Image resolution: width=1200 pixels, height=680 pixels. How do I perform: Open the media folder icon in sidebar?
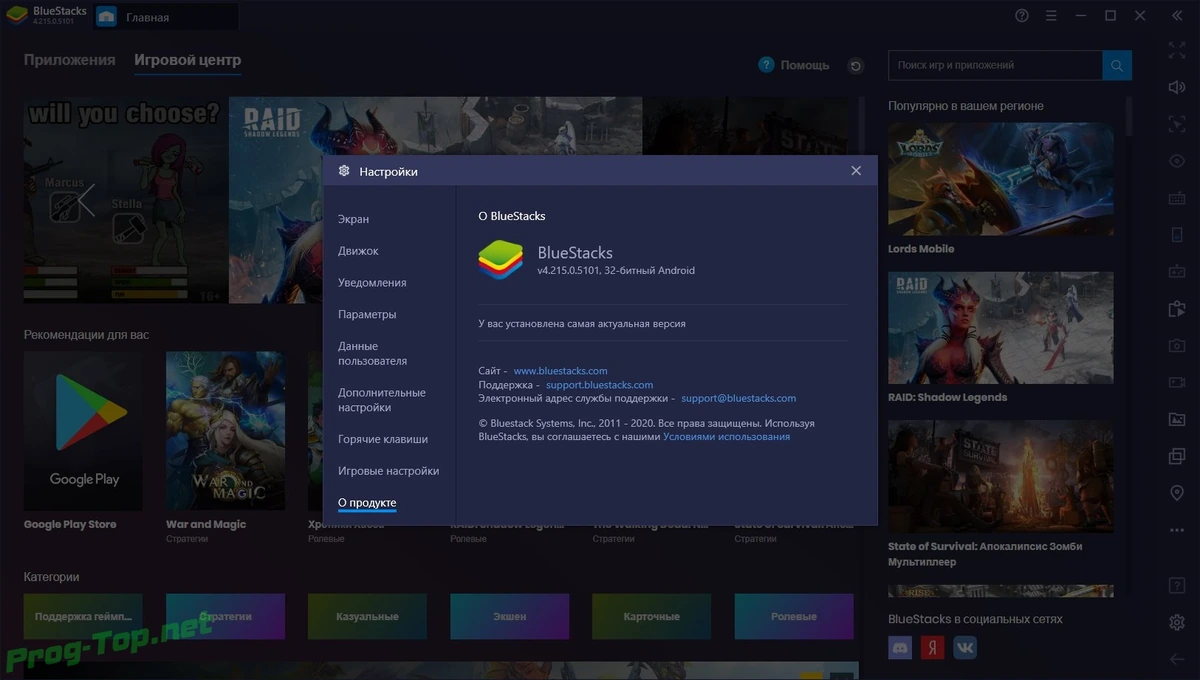pos(1177,420)
